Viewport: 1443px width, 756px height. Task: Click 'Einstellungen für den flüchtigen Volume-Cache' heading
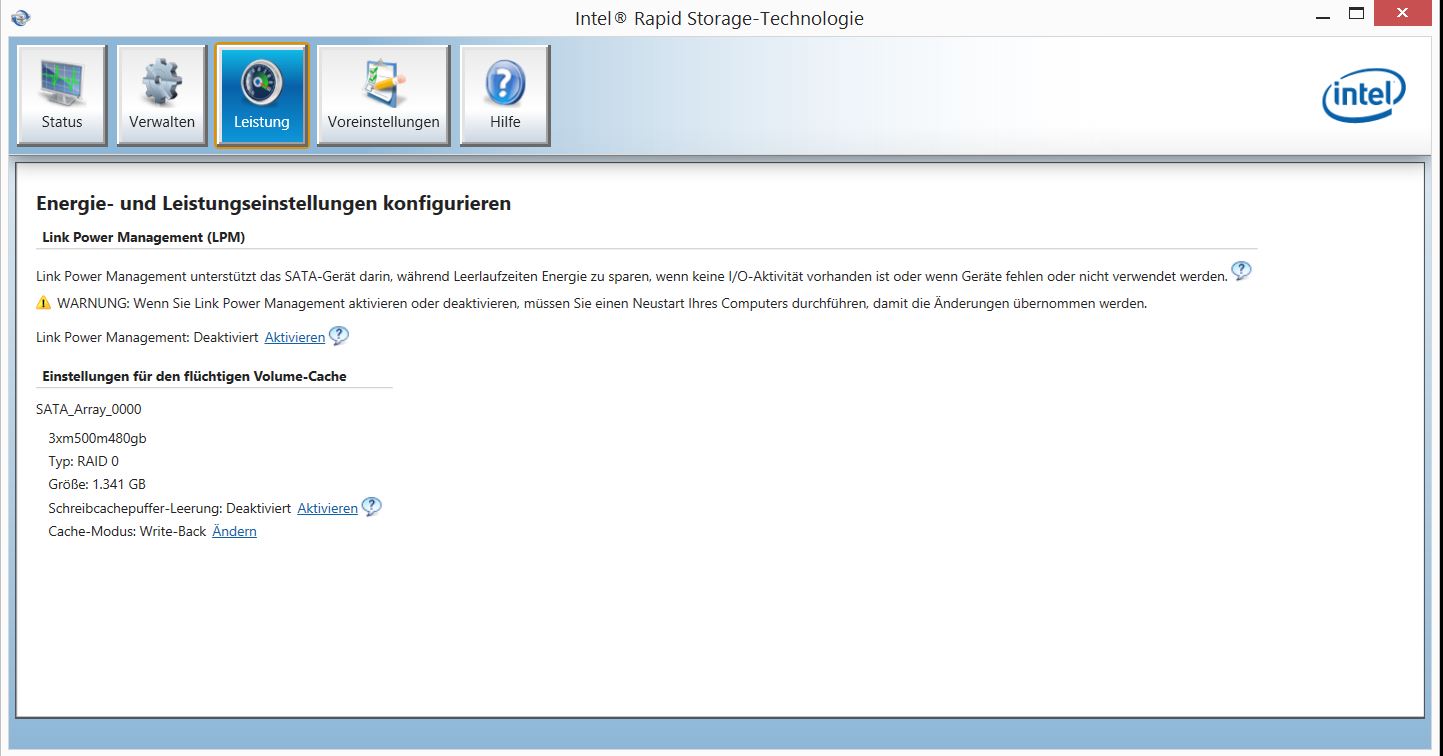pyautogui.click(x=195, y=377)
